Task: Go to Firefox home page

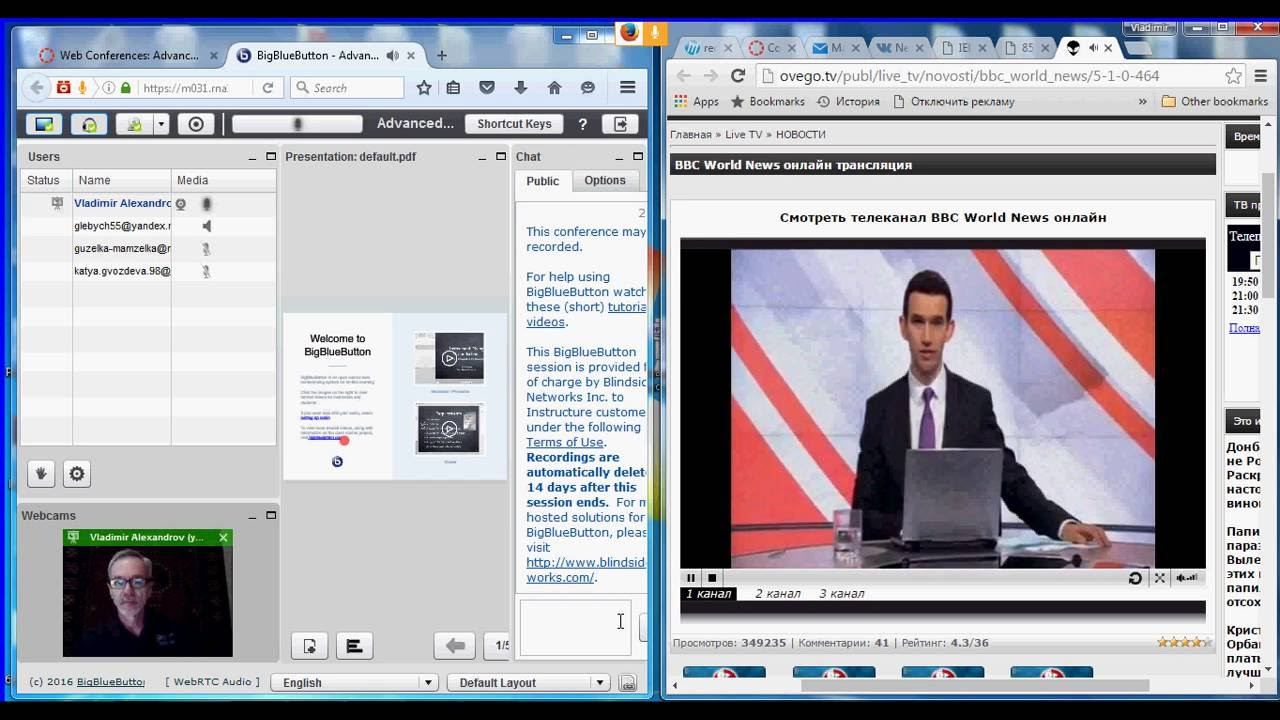Action: pyautogui.click(x=554, y=88)
